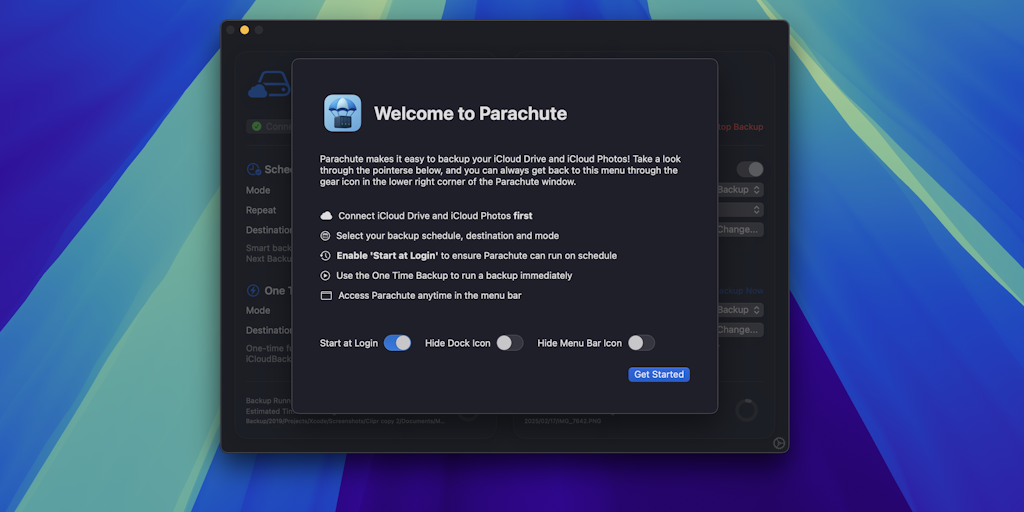This screenshot has width=1024, height=512.
Task: Turn on the Hide Menu Bar Icon switch
Action: tap(641, 343)
